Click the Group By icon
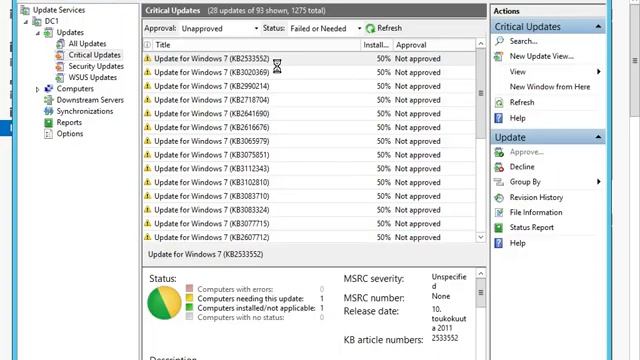The width and height of the screenshot is (640, 360). coord(499,182)
